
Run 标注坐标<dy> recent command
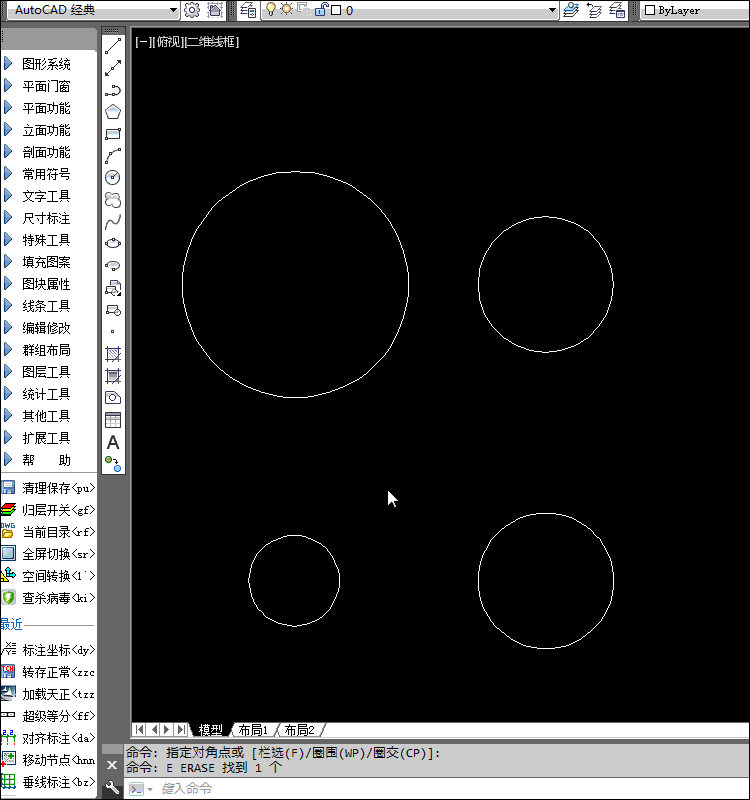[48, 650]
